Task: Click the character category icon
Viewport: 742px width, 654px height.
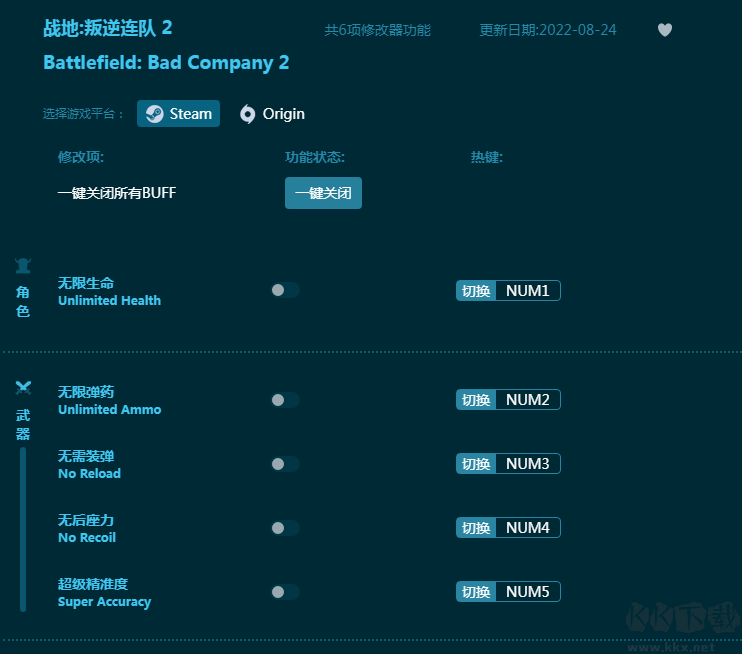Action: pyautogui.click(x=23, y=266)
